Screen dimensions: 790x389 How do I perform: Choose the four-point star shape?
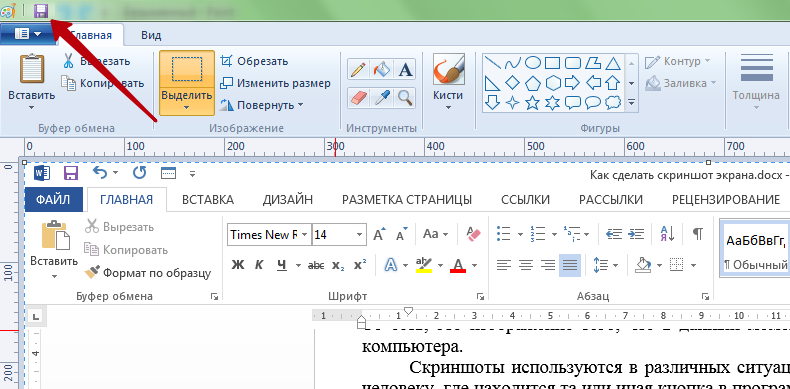pyautogui.click(x=512, y=103)
